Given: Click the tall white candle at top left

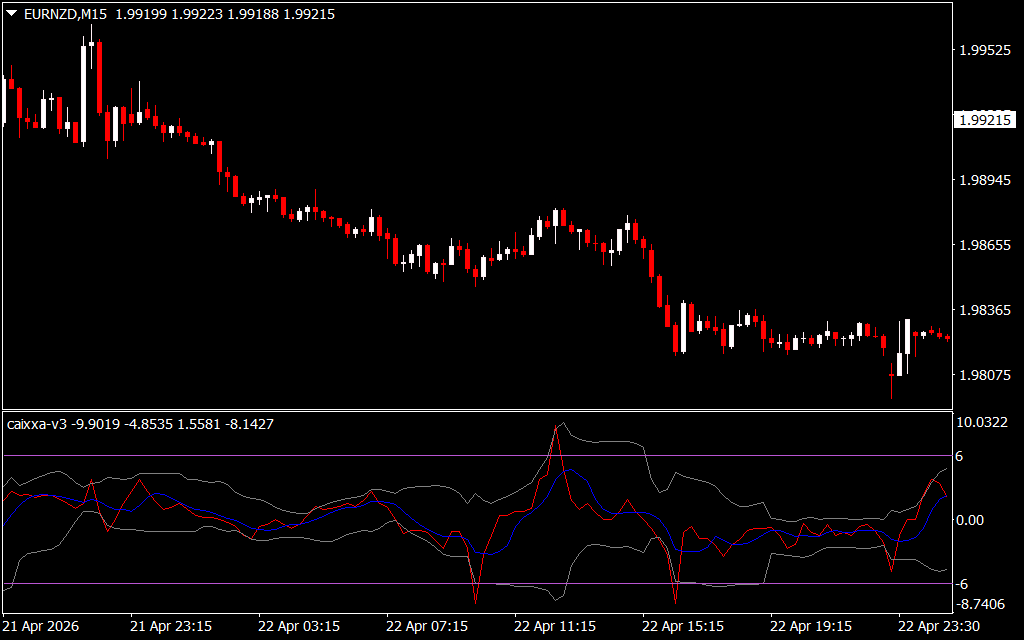Looking at the screenshot, I should click(84, 91).
